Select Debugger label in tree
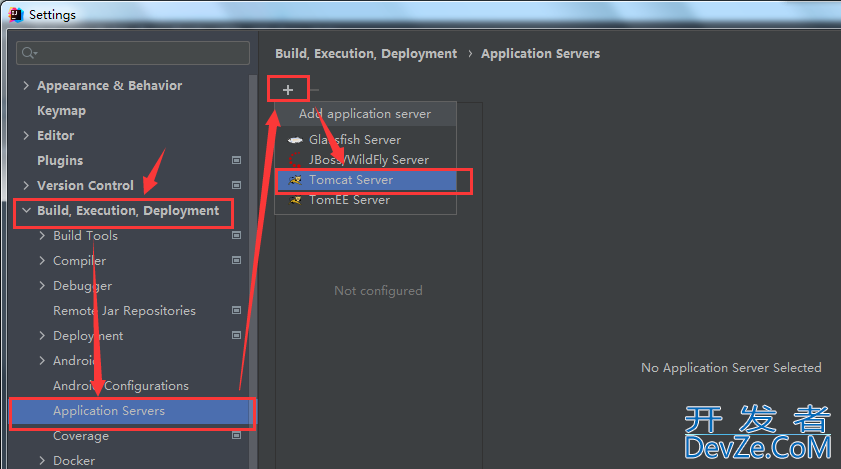Screen dimensions: 841x469 pyautogui.click(x=83, y=286)
